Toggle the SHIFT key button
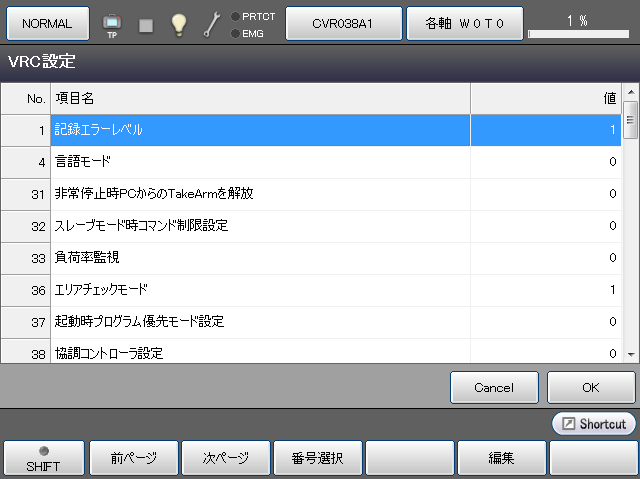640x479 pixels. point(42,458)
